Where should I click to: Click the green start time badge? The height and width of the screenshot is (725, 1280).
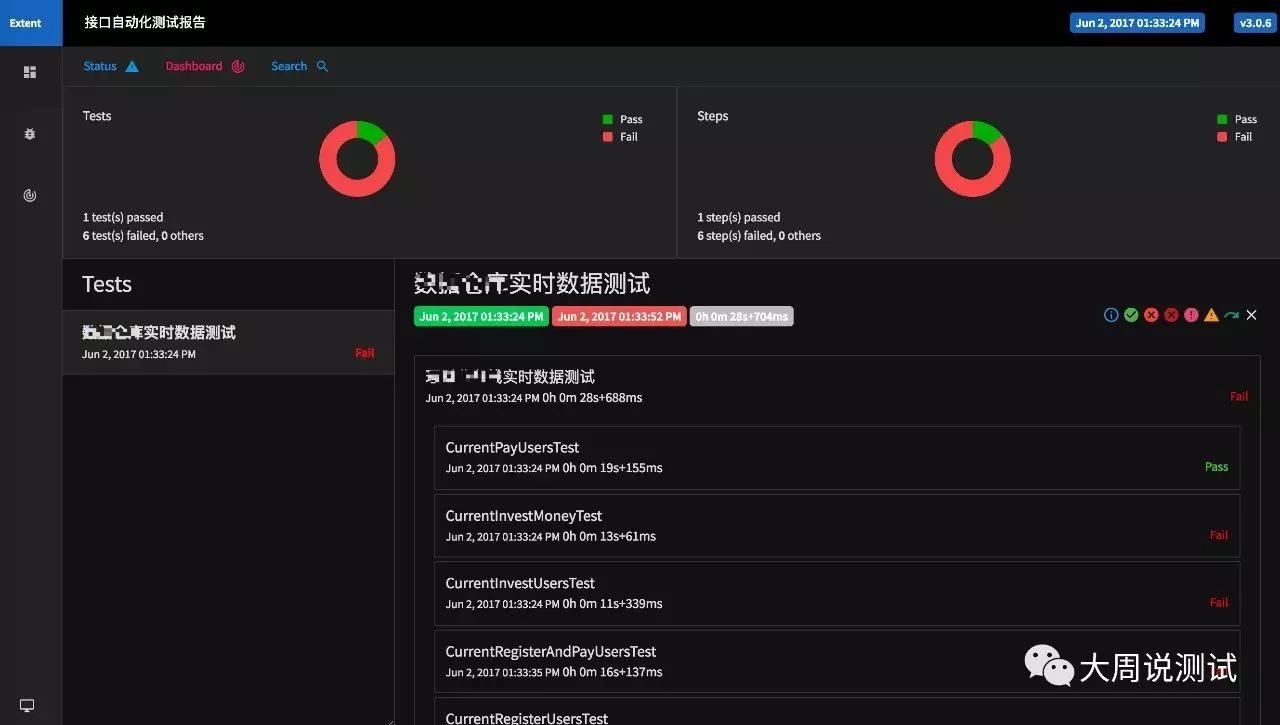(481, 317)
